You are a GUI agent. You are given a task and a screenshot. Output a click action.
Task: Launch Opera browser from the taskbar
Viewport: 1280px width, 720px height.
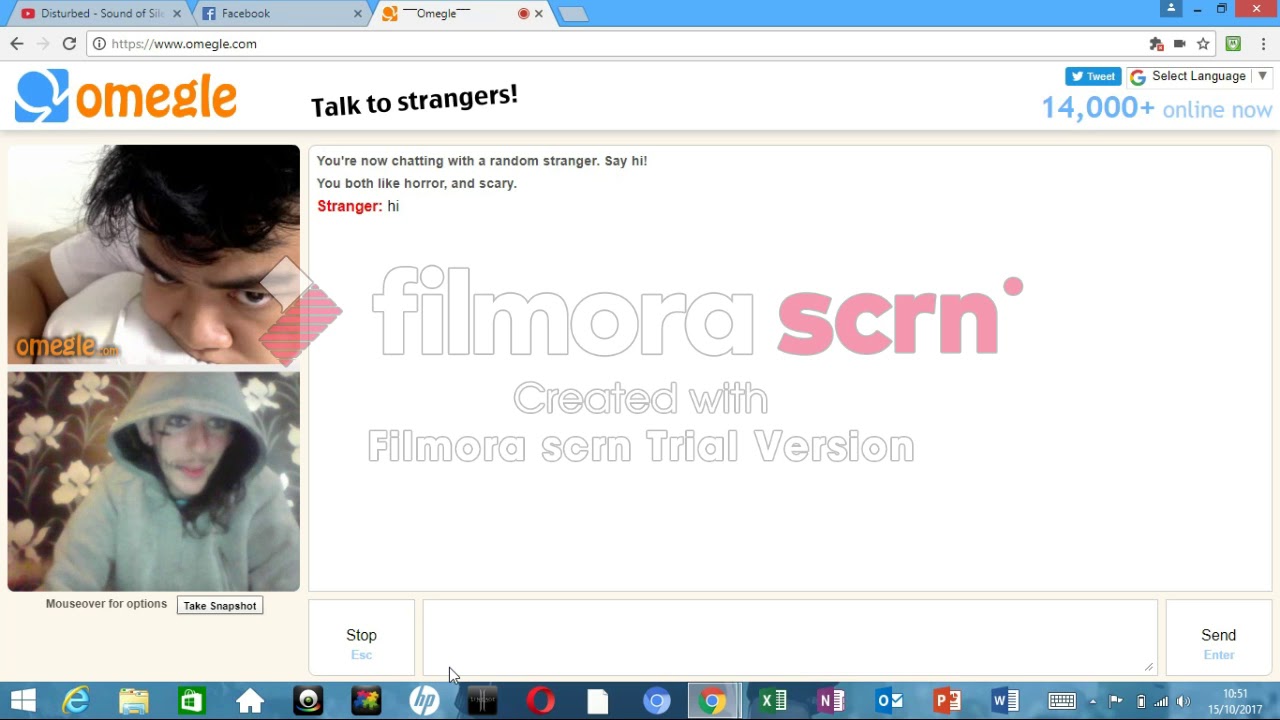[540, 701]
